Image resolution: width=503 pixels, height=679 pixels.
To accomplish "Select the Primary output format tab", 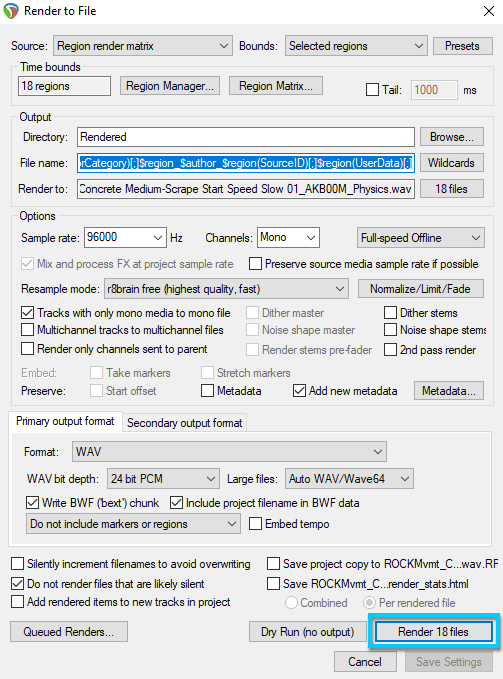I will click(x=65, y=421).
